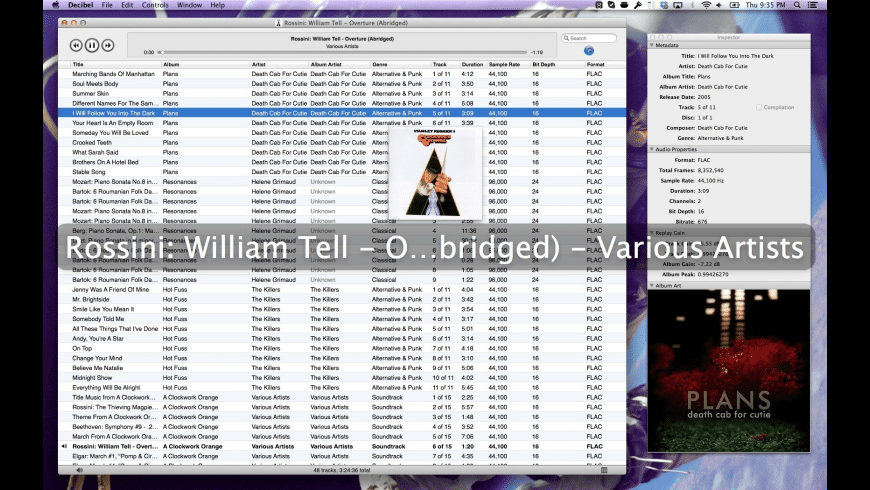Image resolution: width=870 pixels, height=490 pixels.
Task: Open the Apple menu
Action: [x=55, y=5]
